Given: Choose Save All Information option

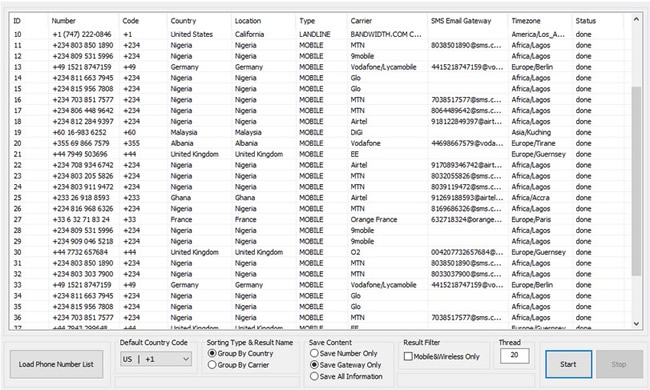Looking at the screenshot, I should click(x=314, y=376).
